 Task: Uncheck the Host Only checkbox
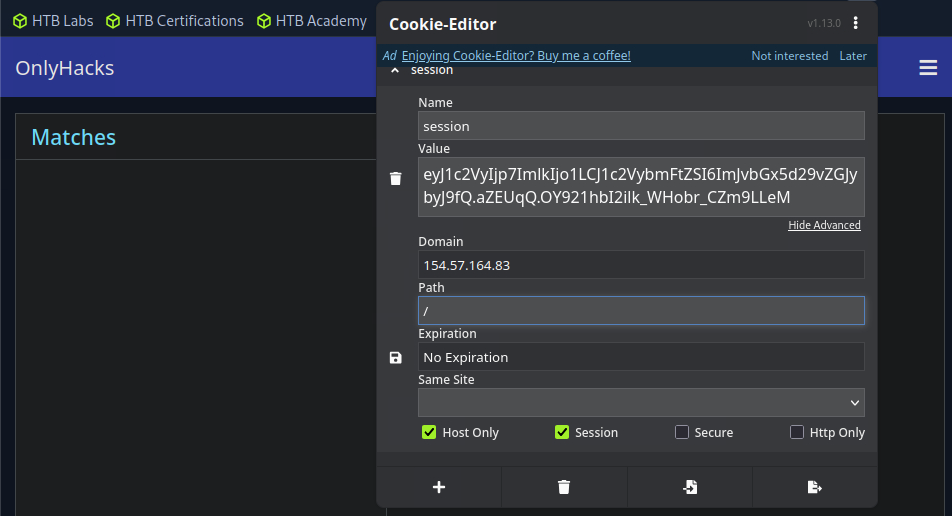pyautogui.click(x=429, y=433)
